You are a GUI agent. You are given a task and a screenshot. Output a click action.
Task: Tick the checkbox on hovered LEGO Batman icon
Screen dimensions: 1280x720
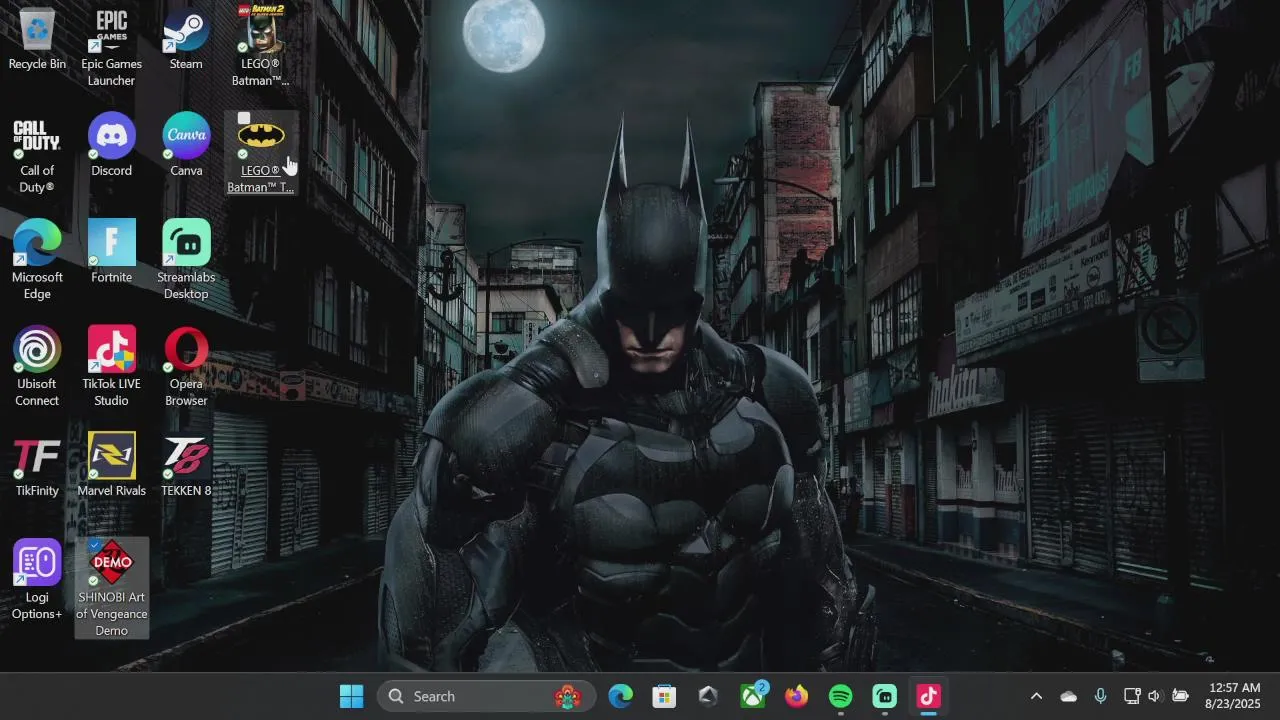click(x=243, y=119)
